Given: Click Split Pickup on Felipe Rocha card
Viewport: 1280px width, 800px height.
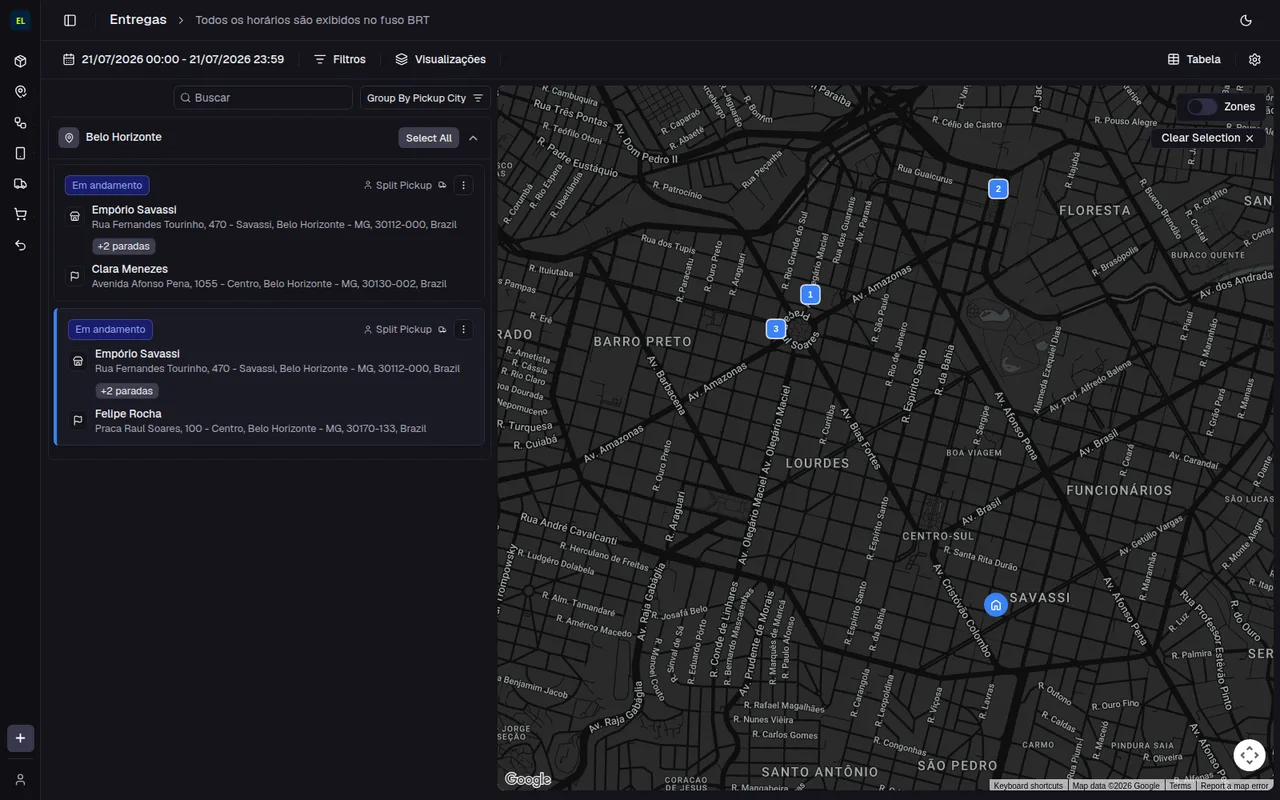Looking at the screenshot, I should coord(405,329).
